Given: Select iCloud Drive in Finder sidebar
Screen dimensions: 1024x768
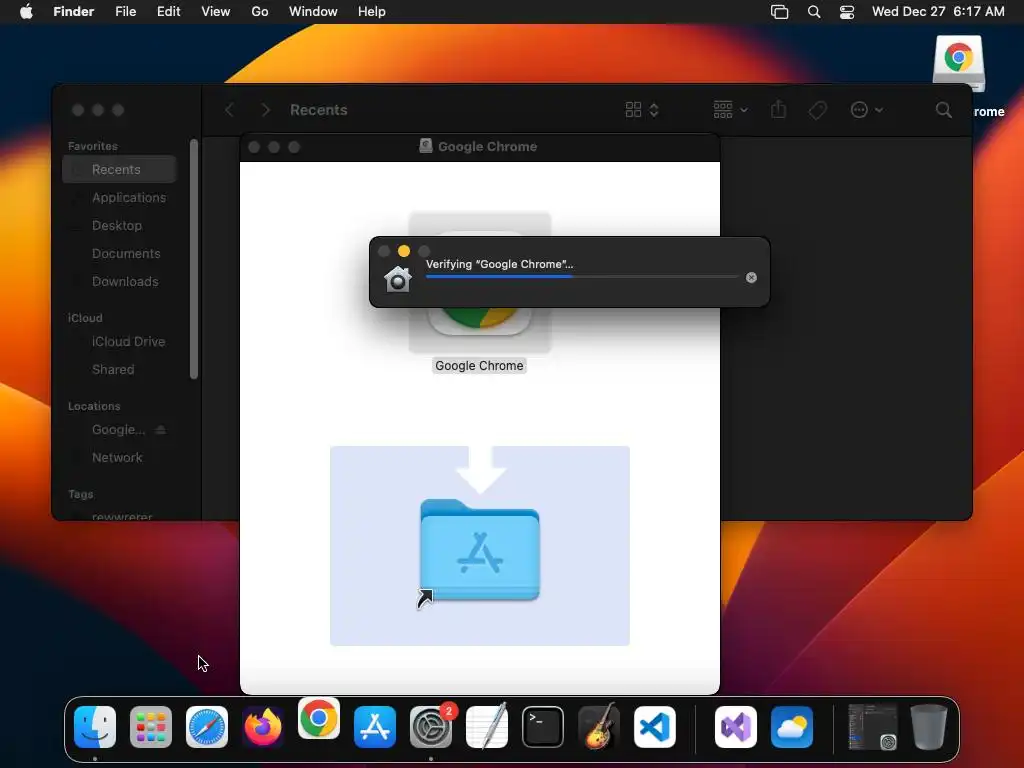Looking at the screenshot, I should click(x=128, y=342).
